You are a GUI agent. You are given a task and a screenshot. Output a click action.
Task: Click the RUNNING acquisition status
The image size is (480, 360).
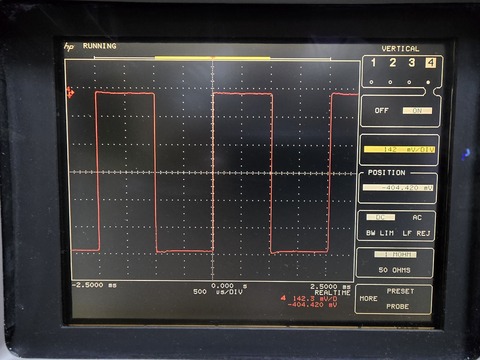(x=100, y=46)
